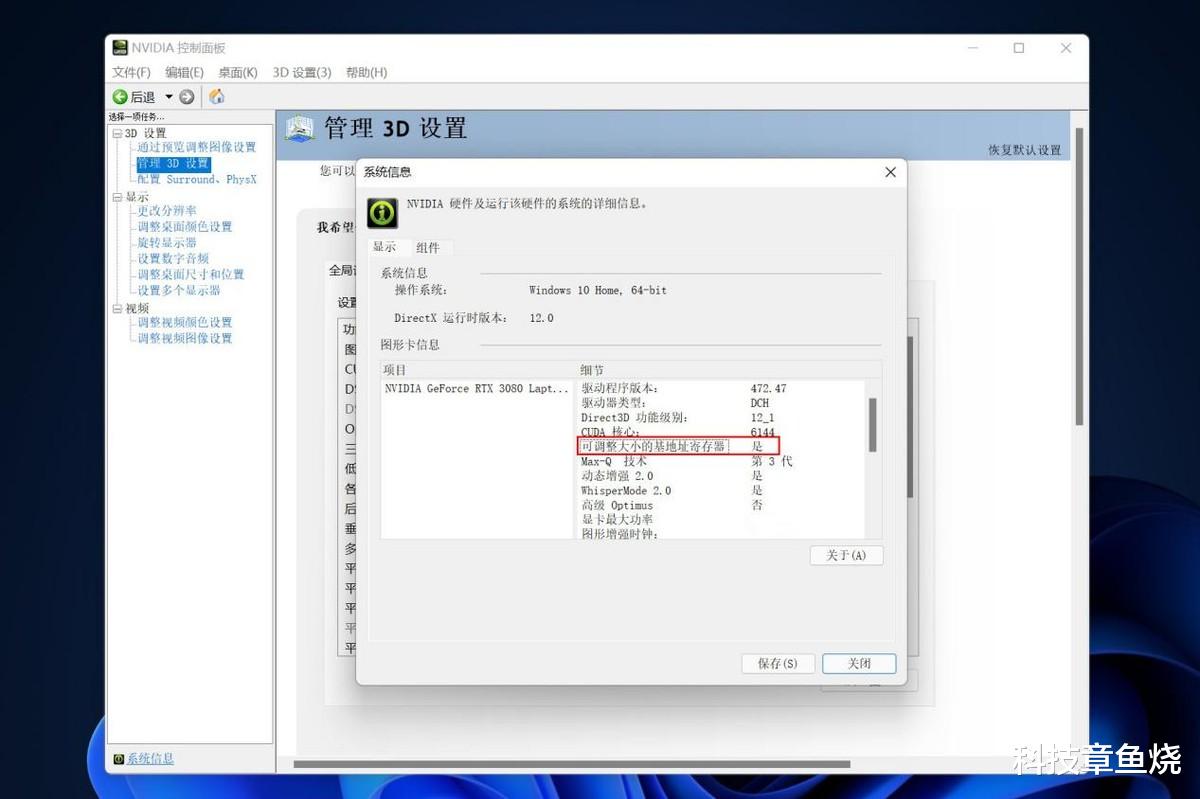Open 更改分辨率 under 显示
Screen dimensions: 1200x799
[166, 211]
